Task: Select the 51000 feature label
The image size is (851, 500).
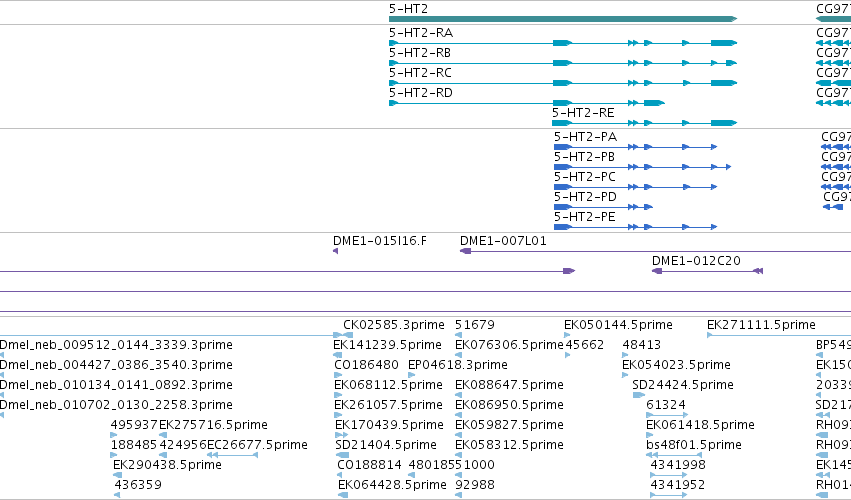Action: coord(475,465)
